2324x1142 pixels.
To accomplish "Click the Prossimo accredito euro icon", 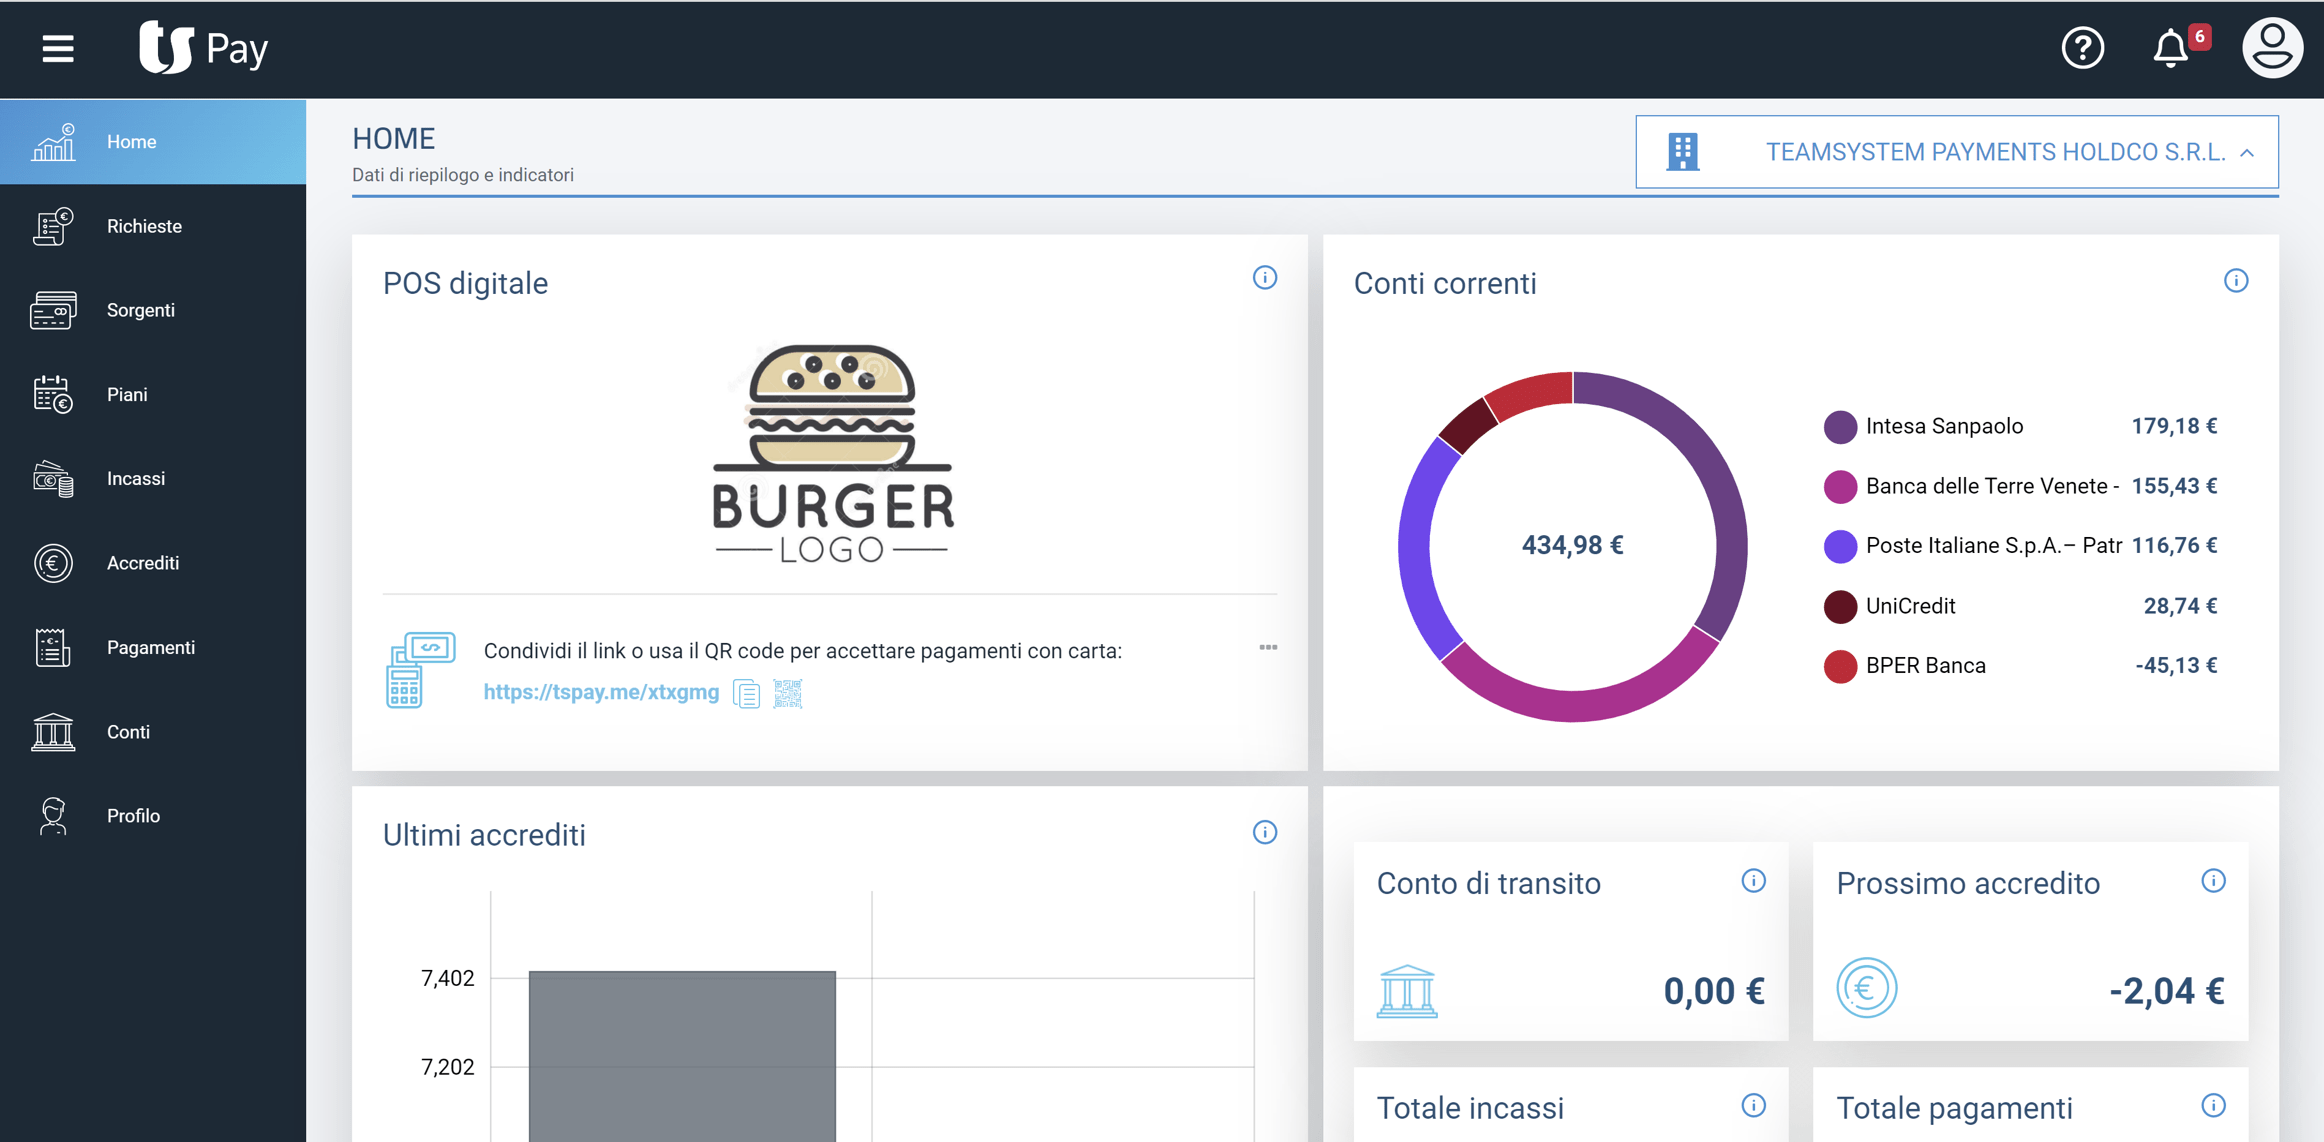I will coord(1866,988).
